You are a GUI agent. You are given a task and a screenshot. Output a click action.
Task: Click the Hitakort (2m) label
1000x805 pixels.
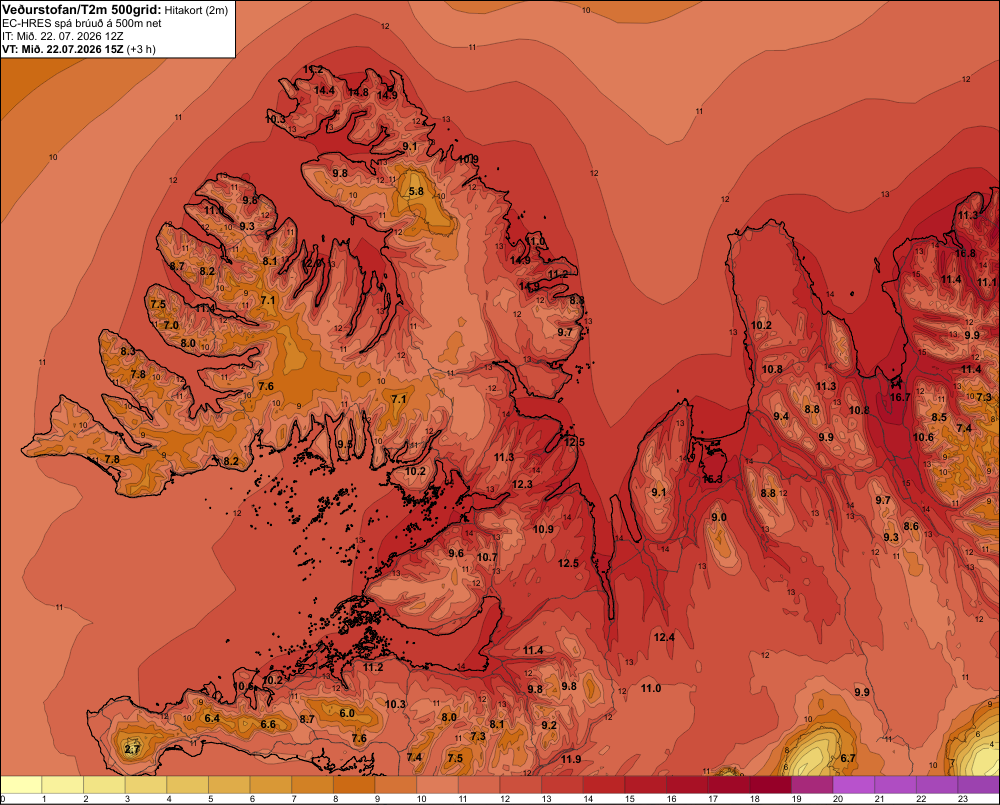[x=196, y=10]
